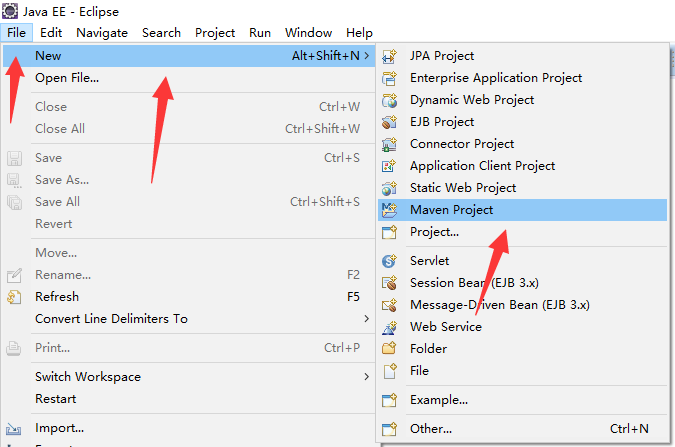
Task: Expand the Switch Workspace submenu
Action: point(367,377)
